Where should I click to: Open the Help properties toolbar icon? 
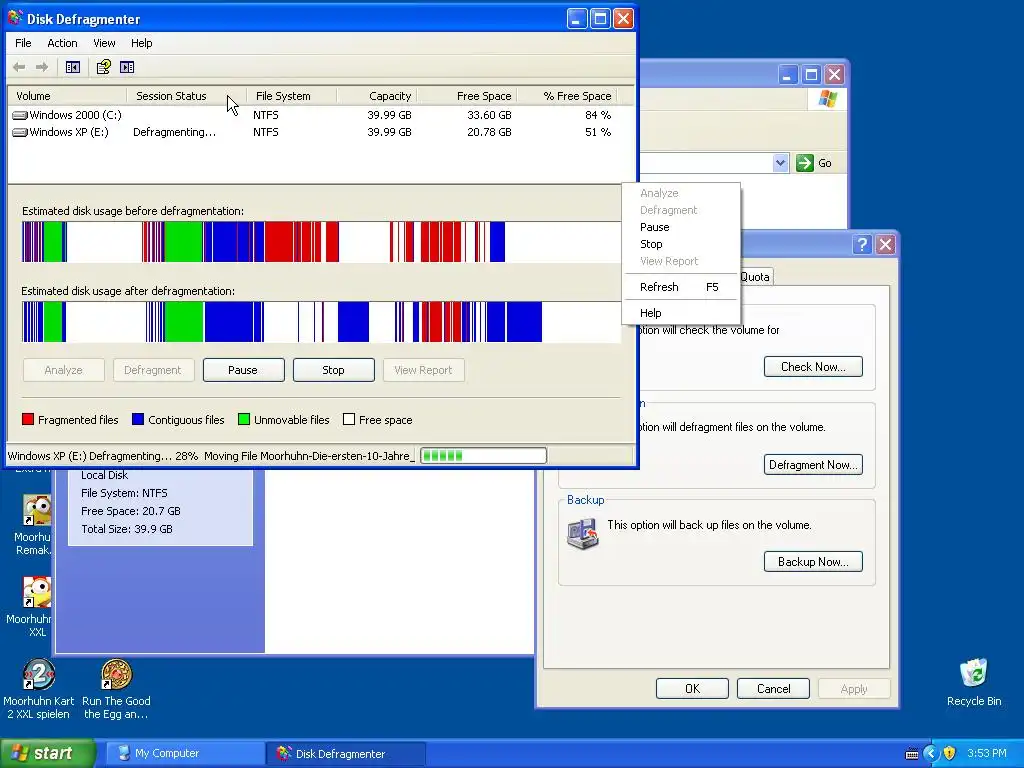(103, 67)
